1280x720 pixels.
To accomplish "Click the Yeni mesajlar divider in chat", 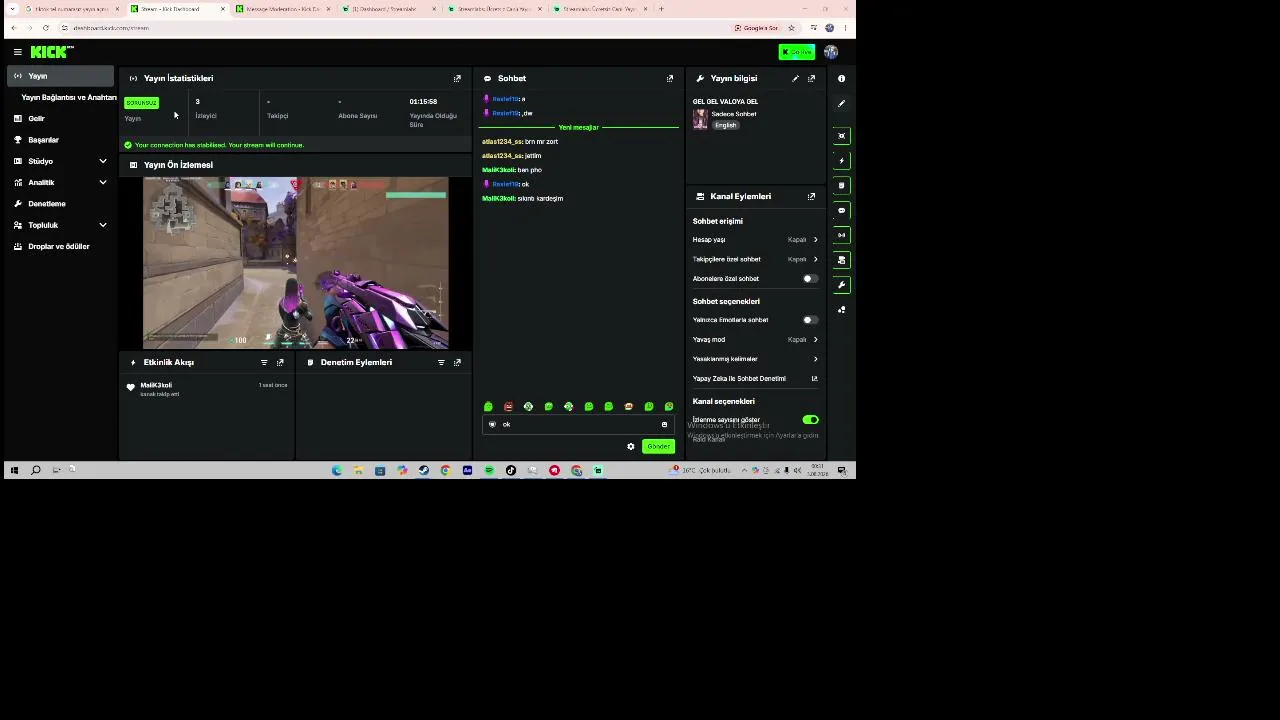I will (579, 128).
